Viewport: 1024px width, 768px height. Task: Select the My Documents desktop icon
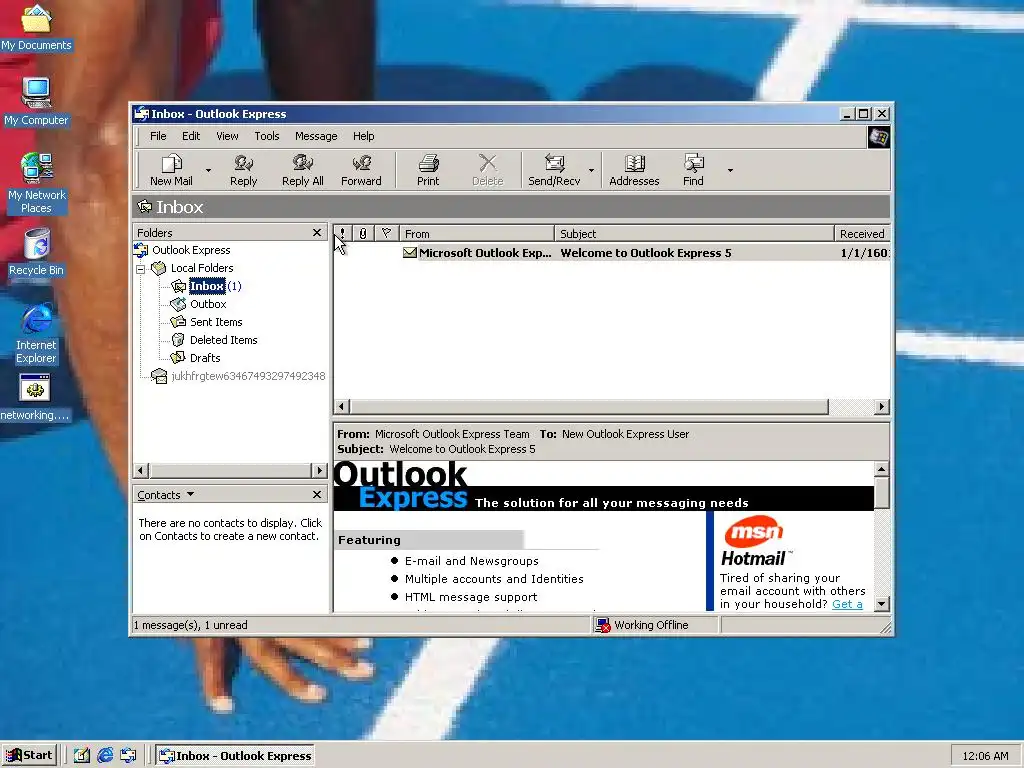[x=36, y=28]
